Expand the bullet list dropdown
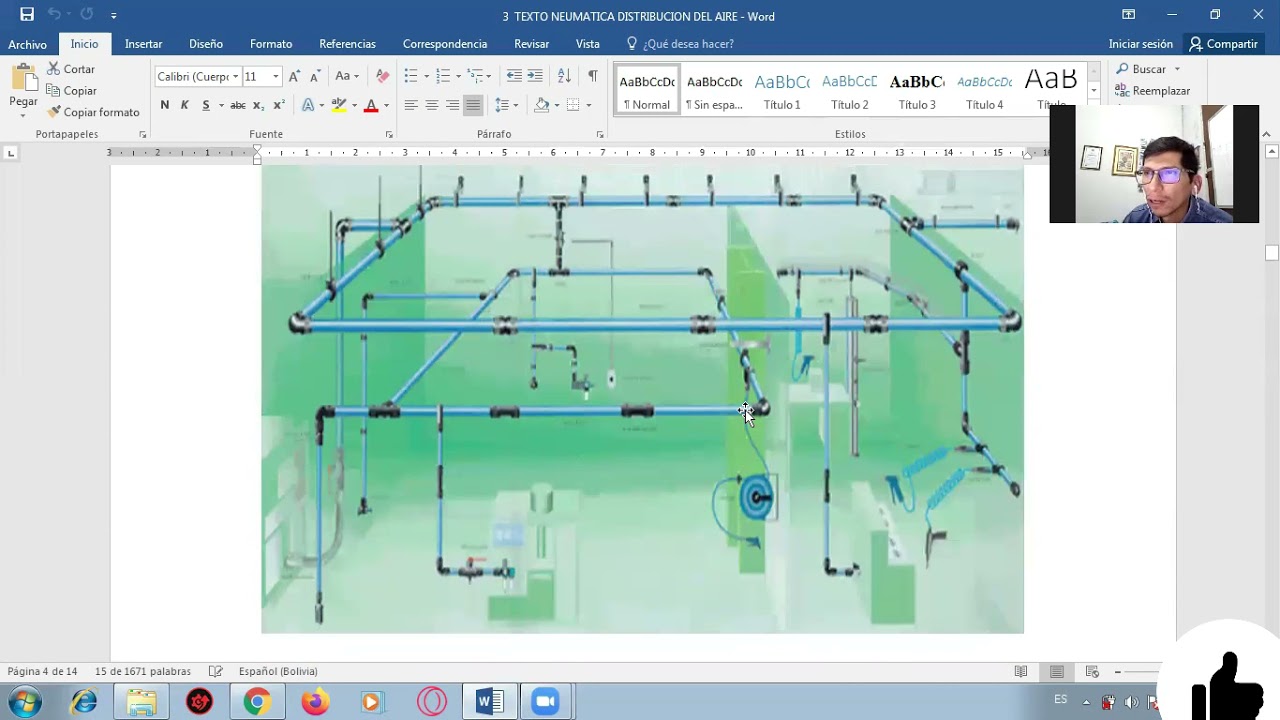This screenshot has width=1280, height=720. (x=427, y=77)
